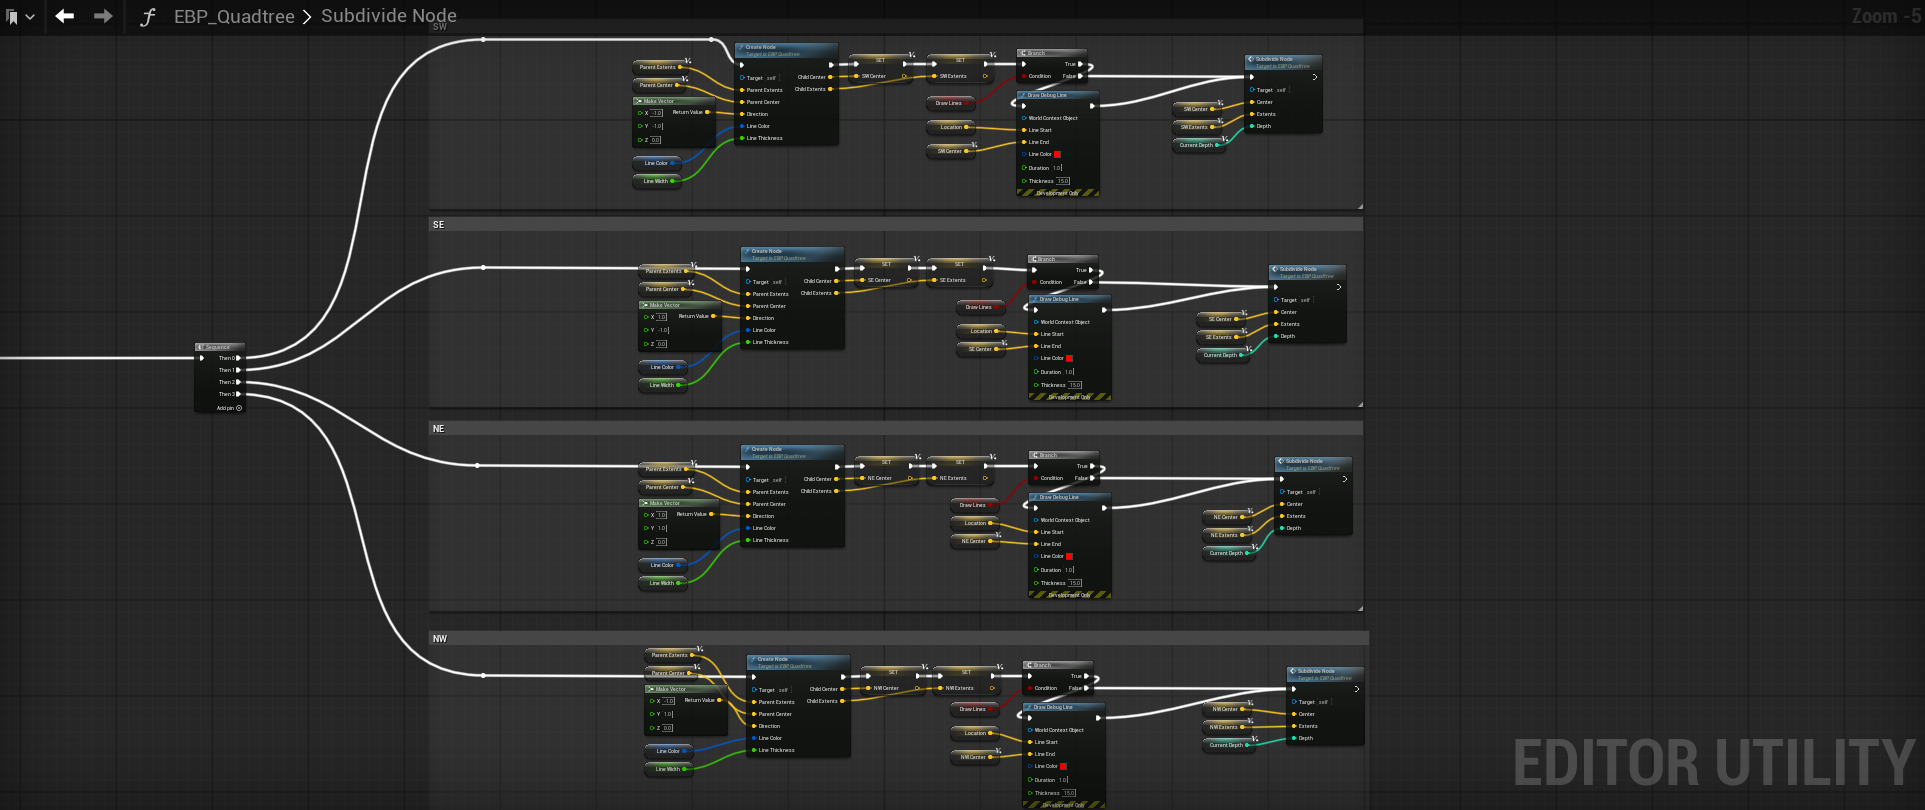Navigate forward with the right arrow
The width and height of the screenshot is (1925, 810).
coord(103,16)
